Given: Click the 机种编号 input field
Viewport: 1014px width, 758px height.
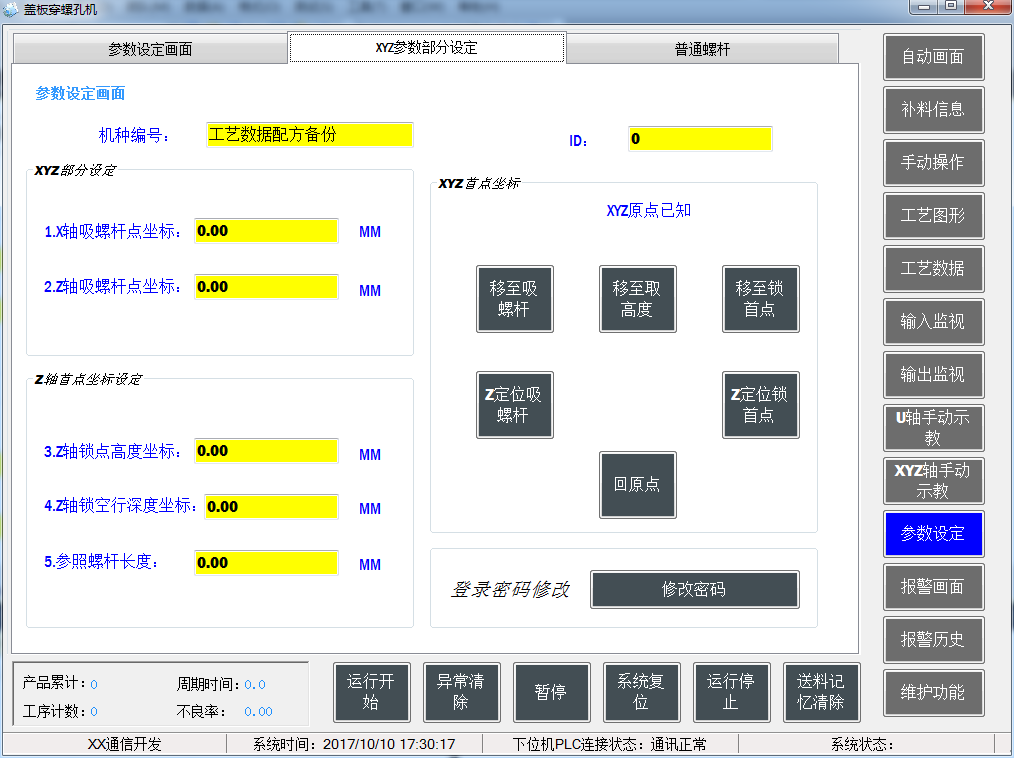Looking at the screenshot, I should point(310,134).
